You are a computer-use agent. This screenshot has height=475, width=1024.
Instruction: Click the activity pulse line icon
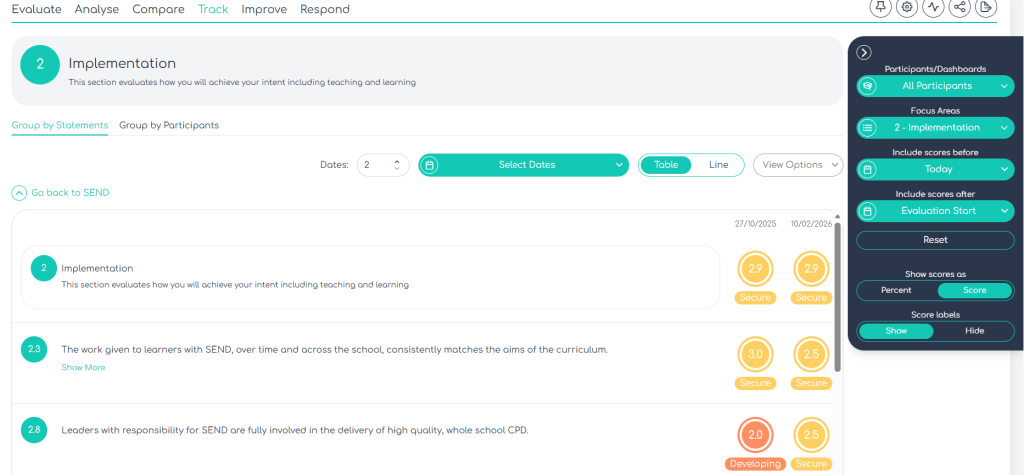coord(933,7)
